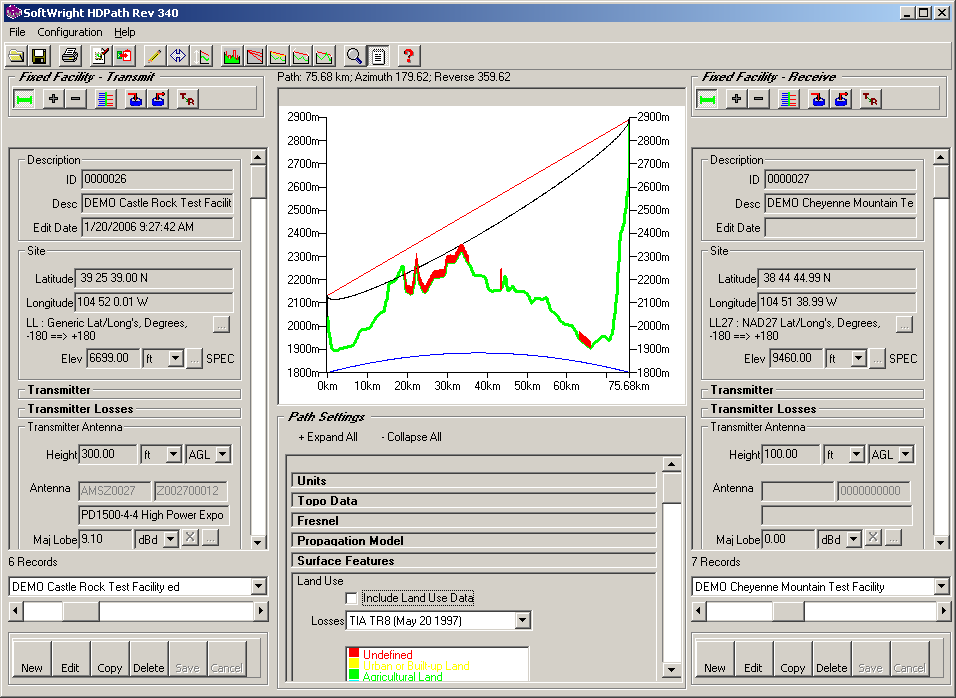Open the DEMO Cheyenne Mountain facility record dropdown
Image resolution: width=956 pixels, height=698 pixels.
click(941, 586)
